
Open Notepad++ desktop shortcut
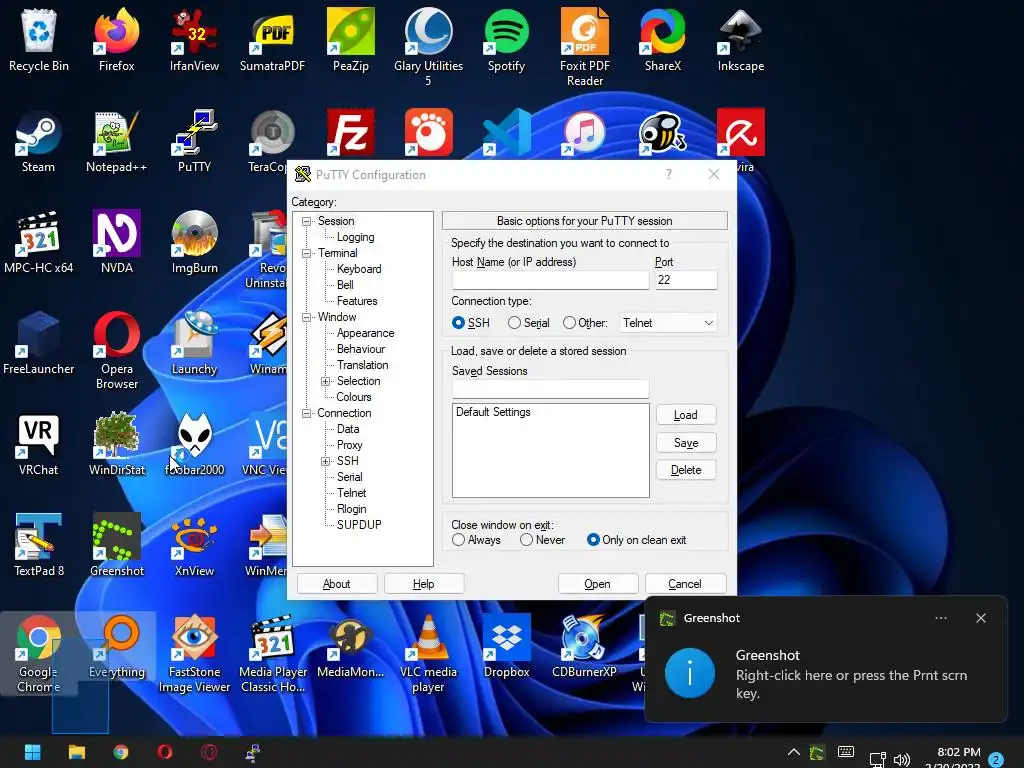click(x=116, y=140)
